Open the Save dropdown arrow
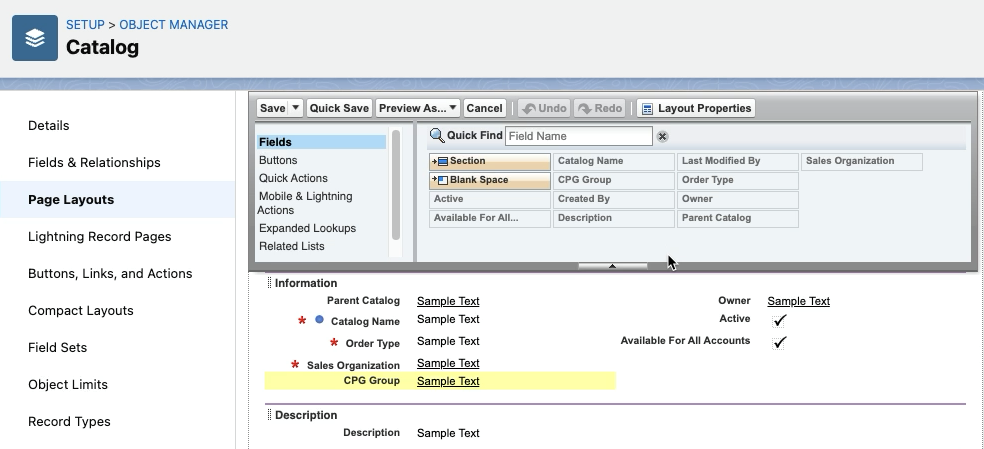984x449 pixels. click(x=295, y=108)
